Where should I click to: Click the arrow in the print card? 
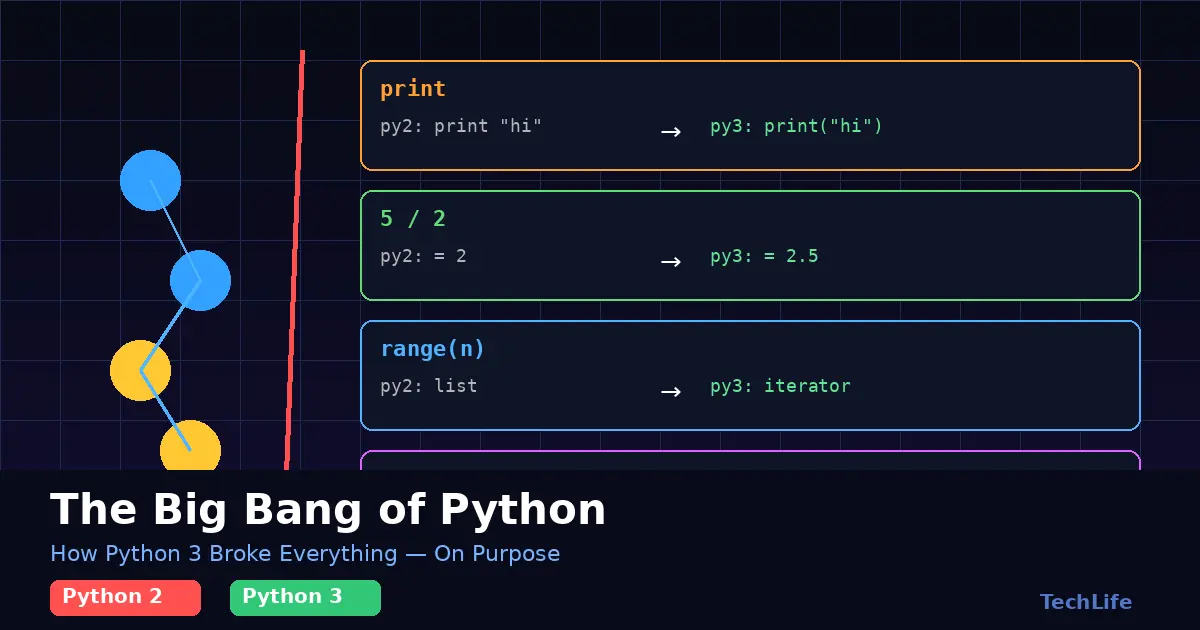(x=670, y=131)
